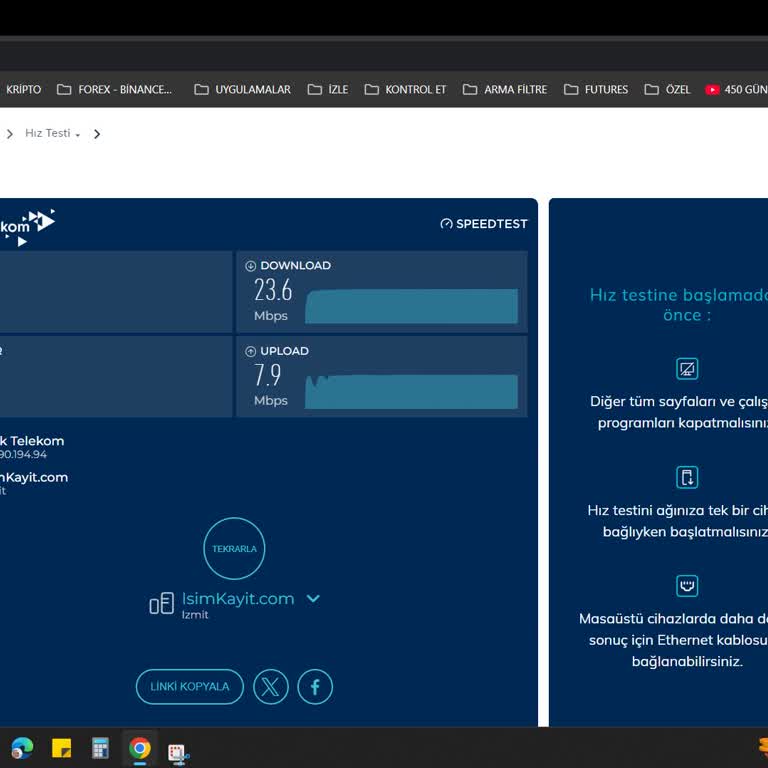
Task: Click the LİNKİ KOPYALA button
Action: [x=190, y=687]
